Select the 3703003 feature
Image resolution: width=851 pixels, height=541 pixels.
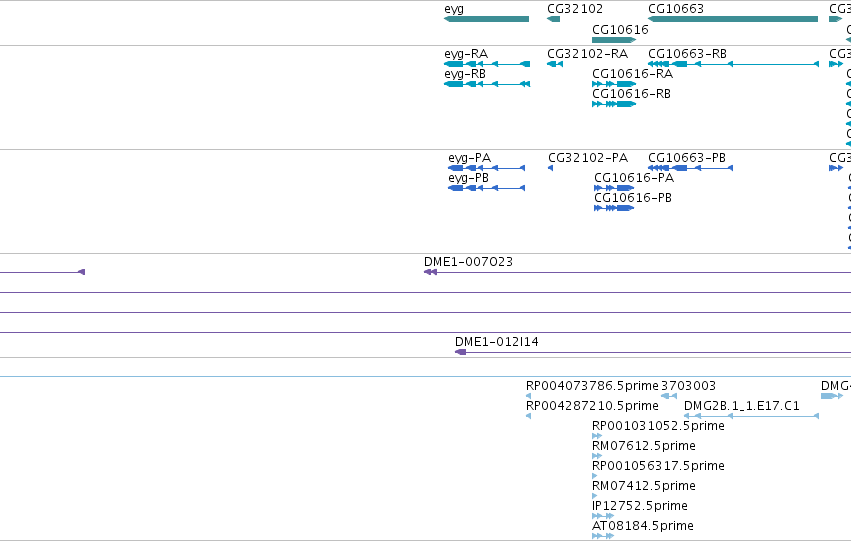(x=669, y=396)
